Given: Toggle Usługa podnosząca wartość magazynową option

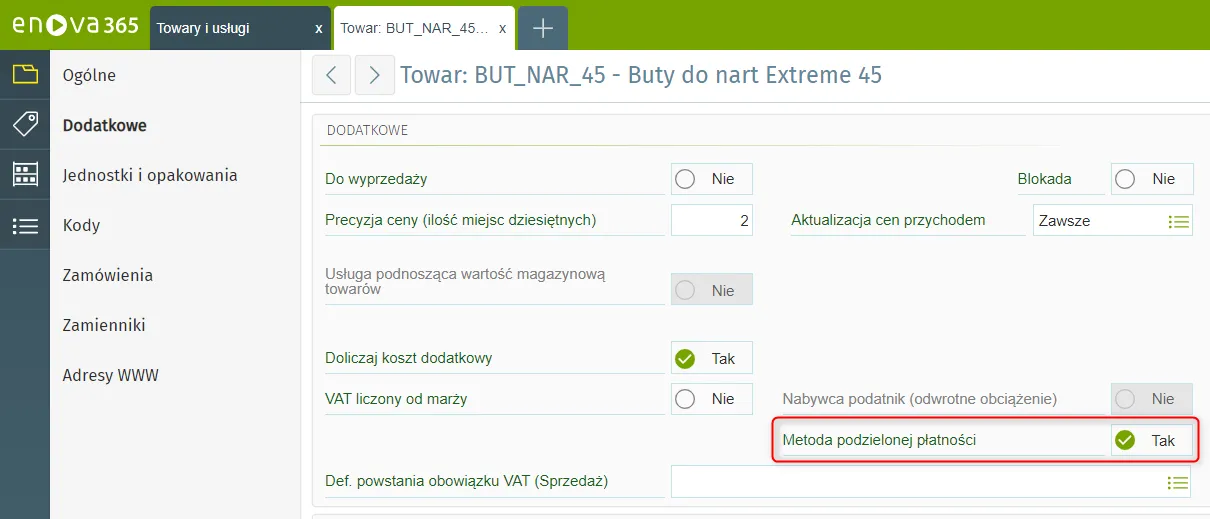Looking at the screenshot, I should (x=711, y=290).
